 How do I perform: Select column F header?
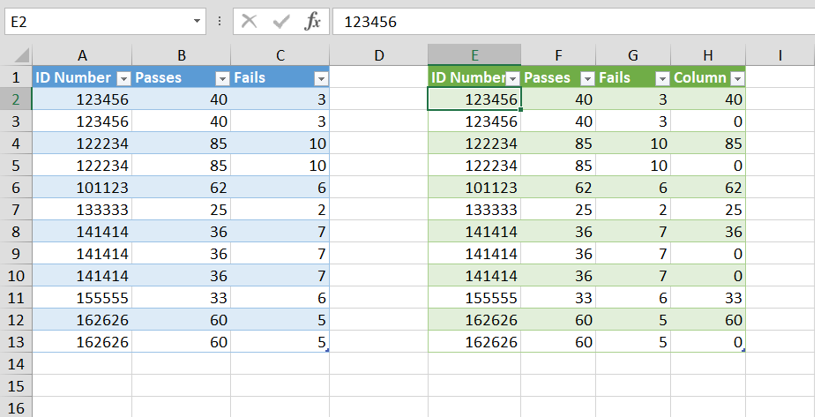(x=558, y=55)
